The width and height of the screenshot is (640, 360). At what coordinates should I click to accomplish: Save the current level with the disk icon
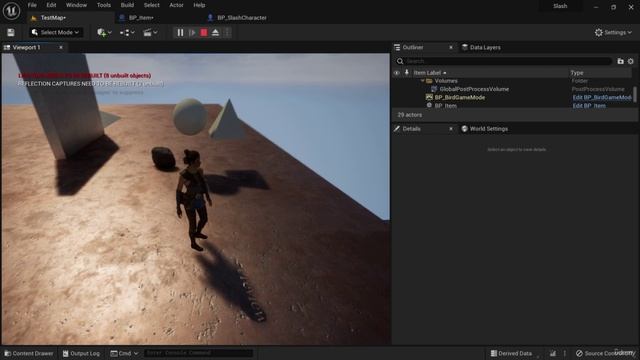[11, 33]
